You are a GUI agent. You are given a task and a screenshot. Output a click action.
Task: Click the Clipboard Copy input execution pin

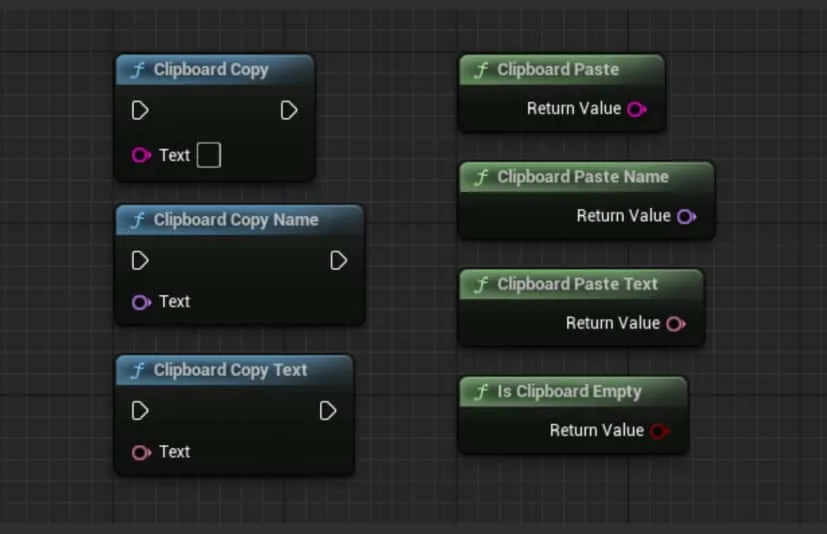[x=140, y=110]
